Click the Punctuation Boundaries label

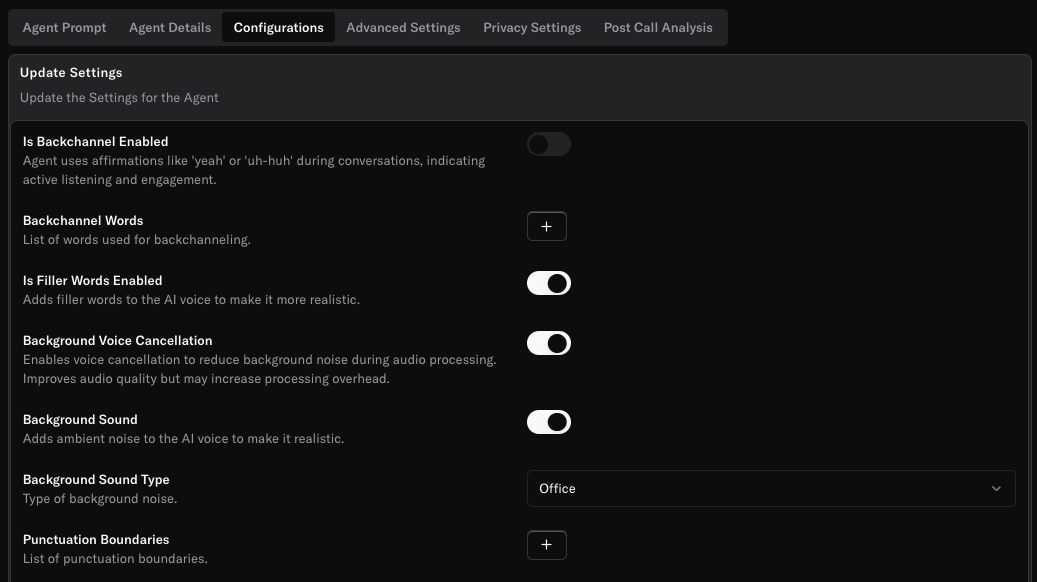[96, 539]
